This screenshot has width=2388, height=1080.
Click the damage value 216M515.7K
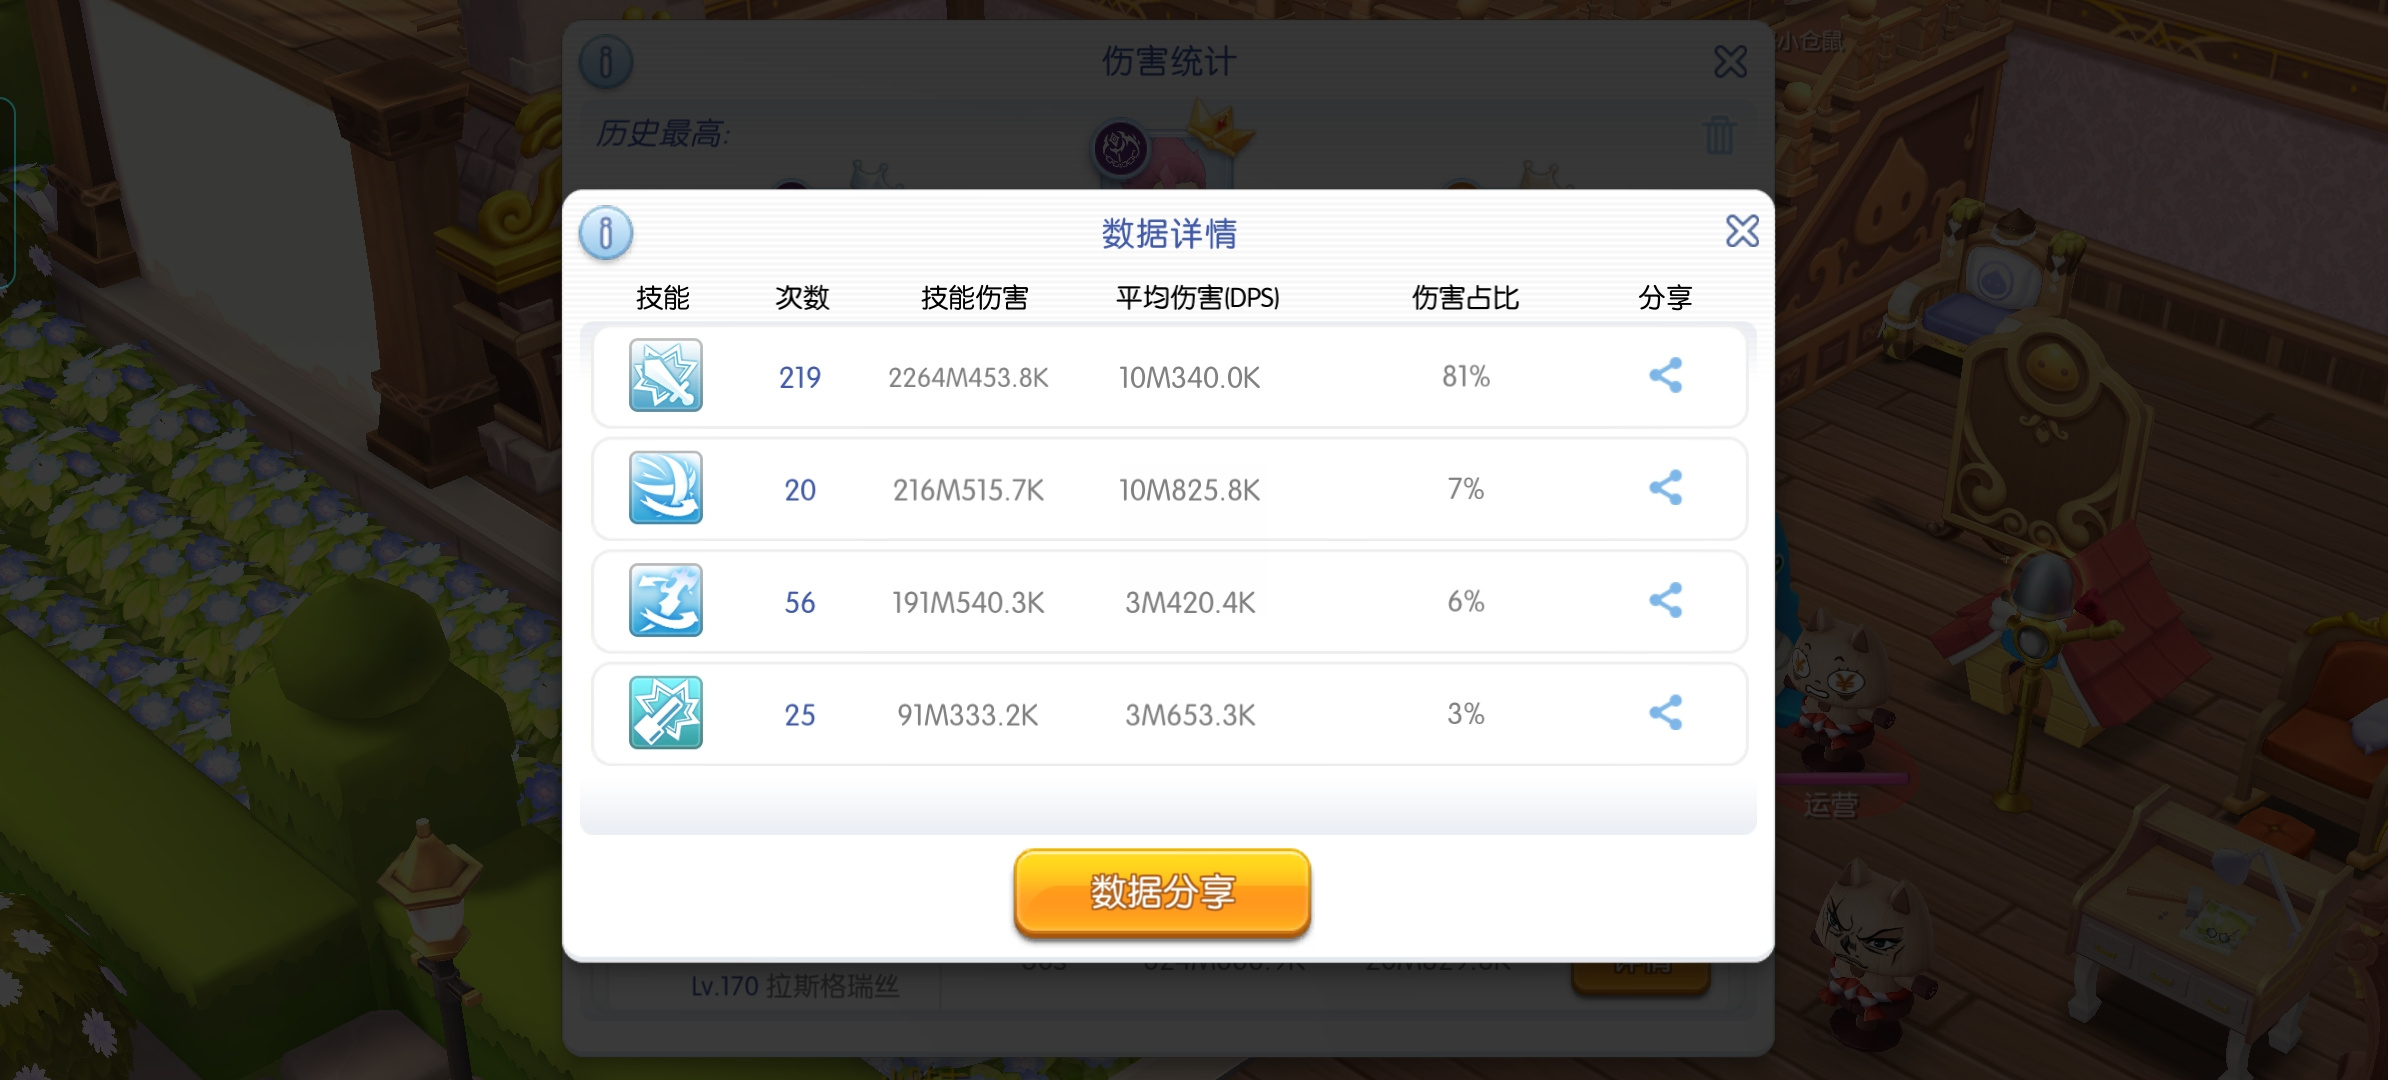pyautogui.click(x=968, y=490)
